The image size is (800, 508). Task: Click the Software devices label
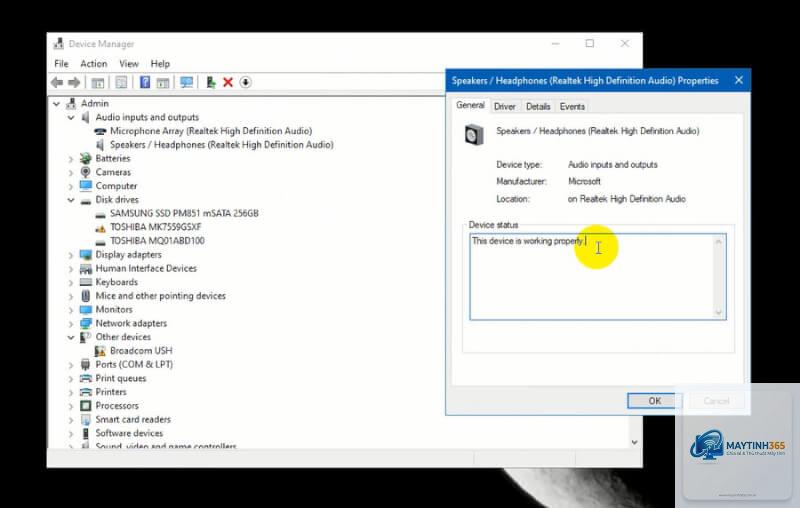tap(129, 433)
